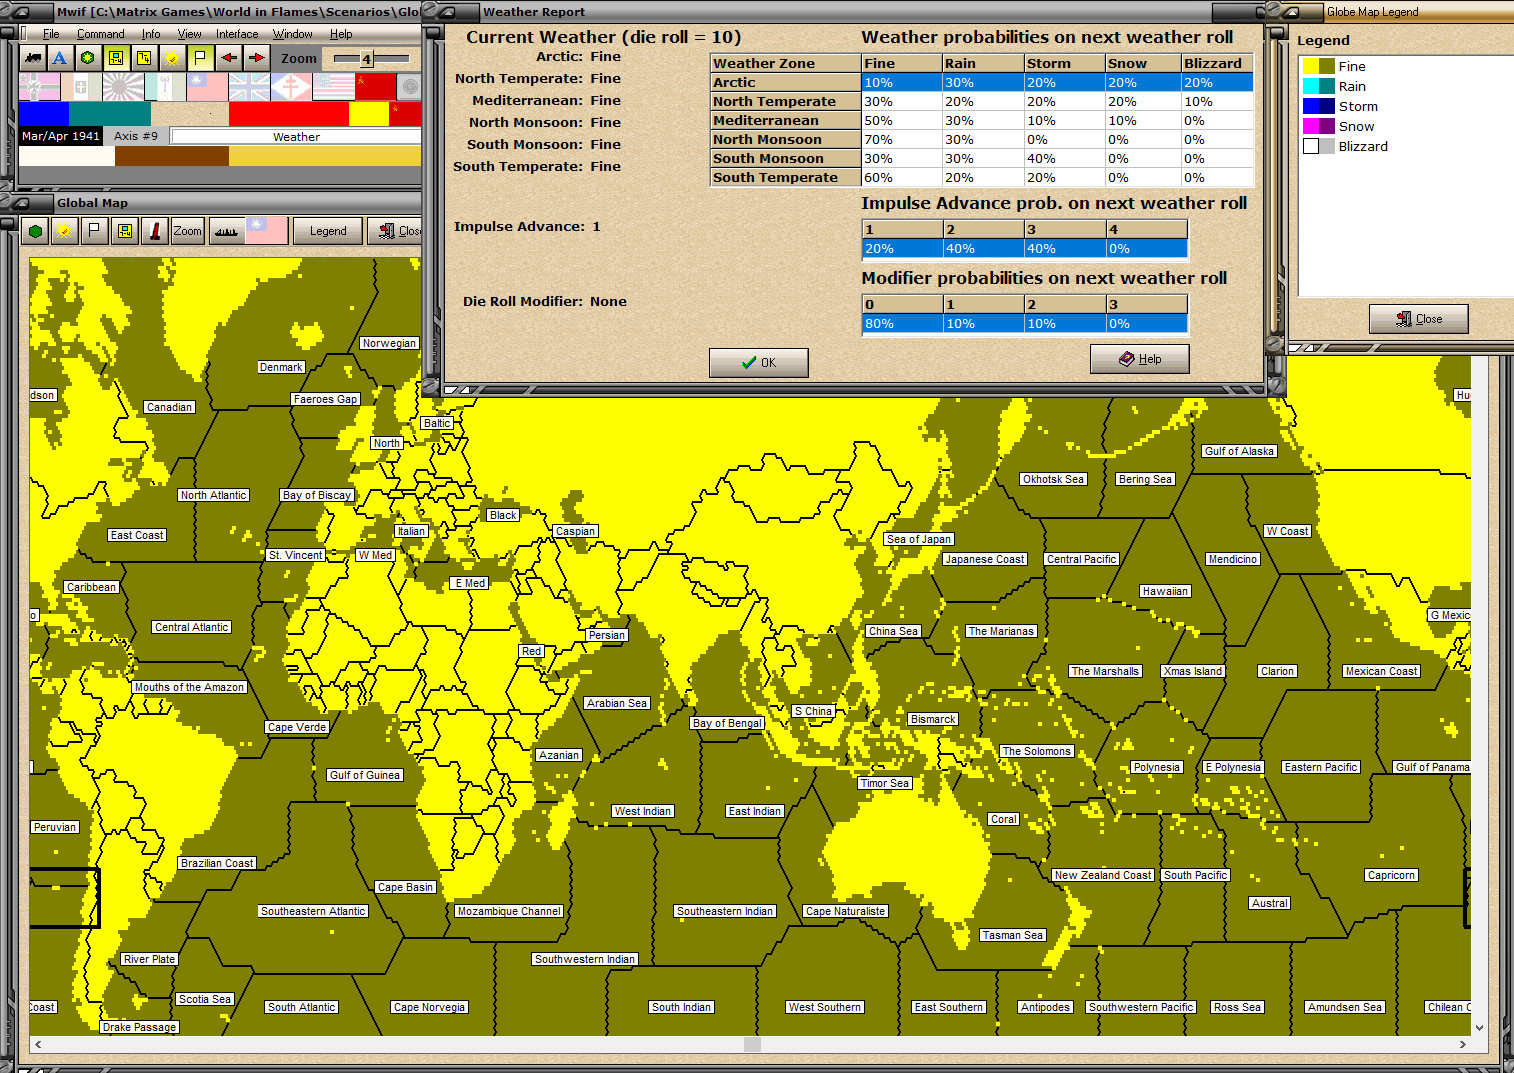Image resolution: width=1514 pixels, height=1073 pixels.
Task: Click the ship convoy icon in Global Map toolbar
Action: pyautogui.click(x=226, y=231)
